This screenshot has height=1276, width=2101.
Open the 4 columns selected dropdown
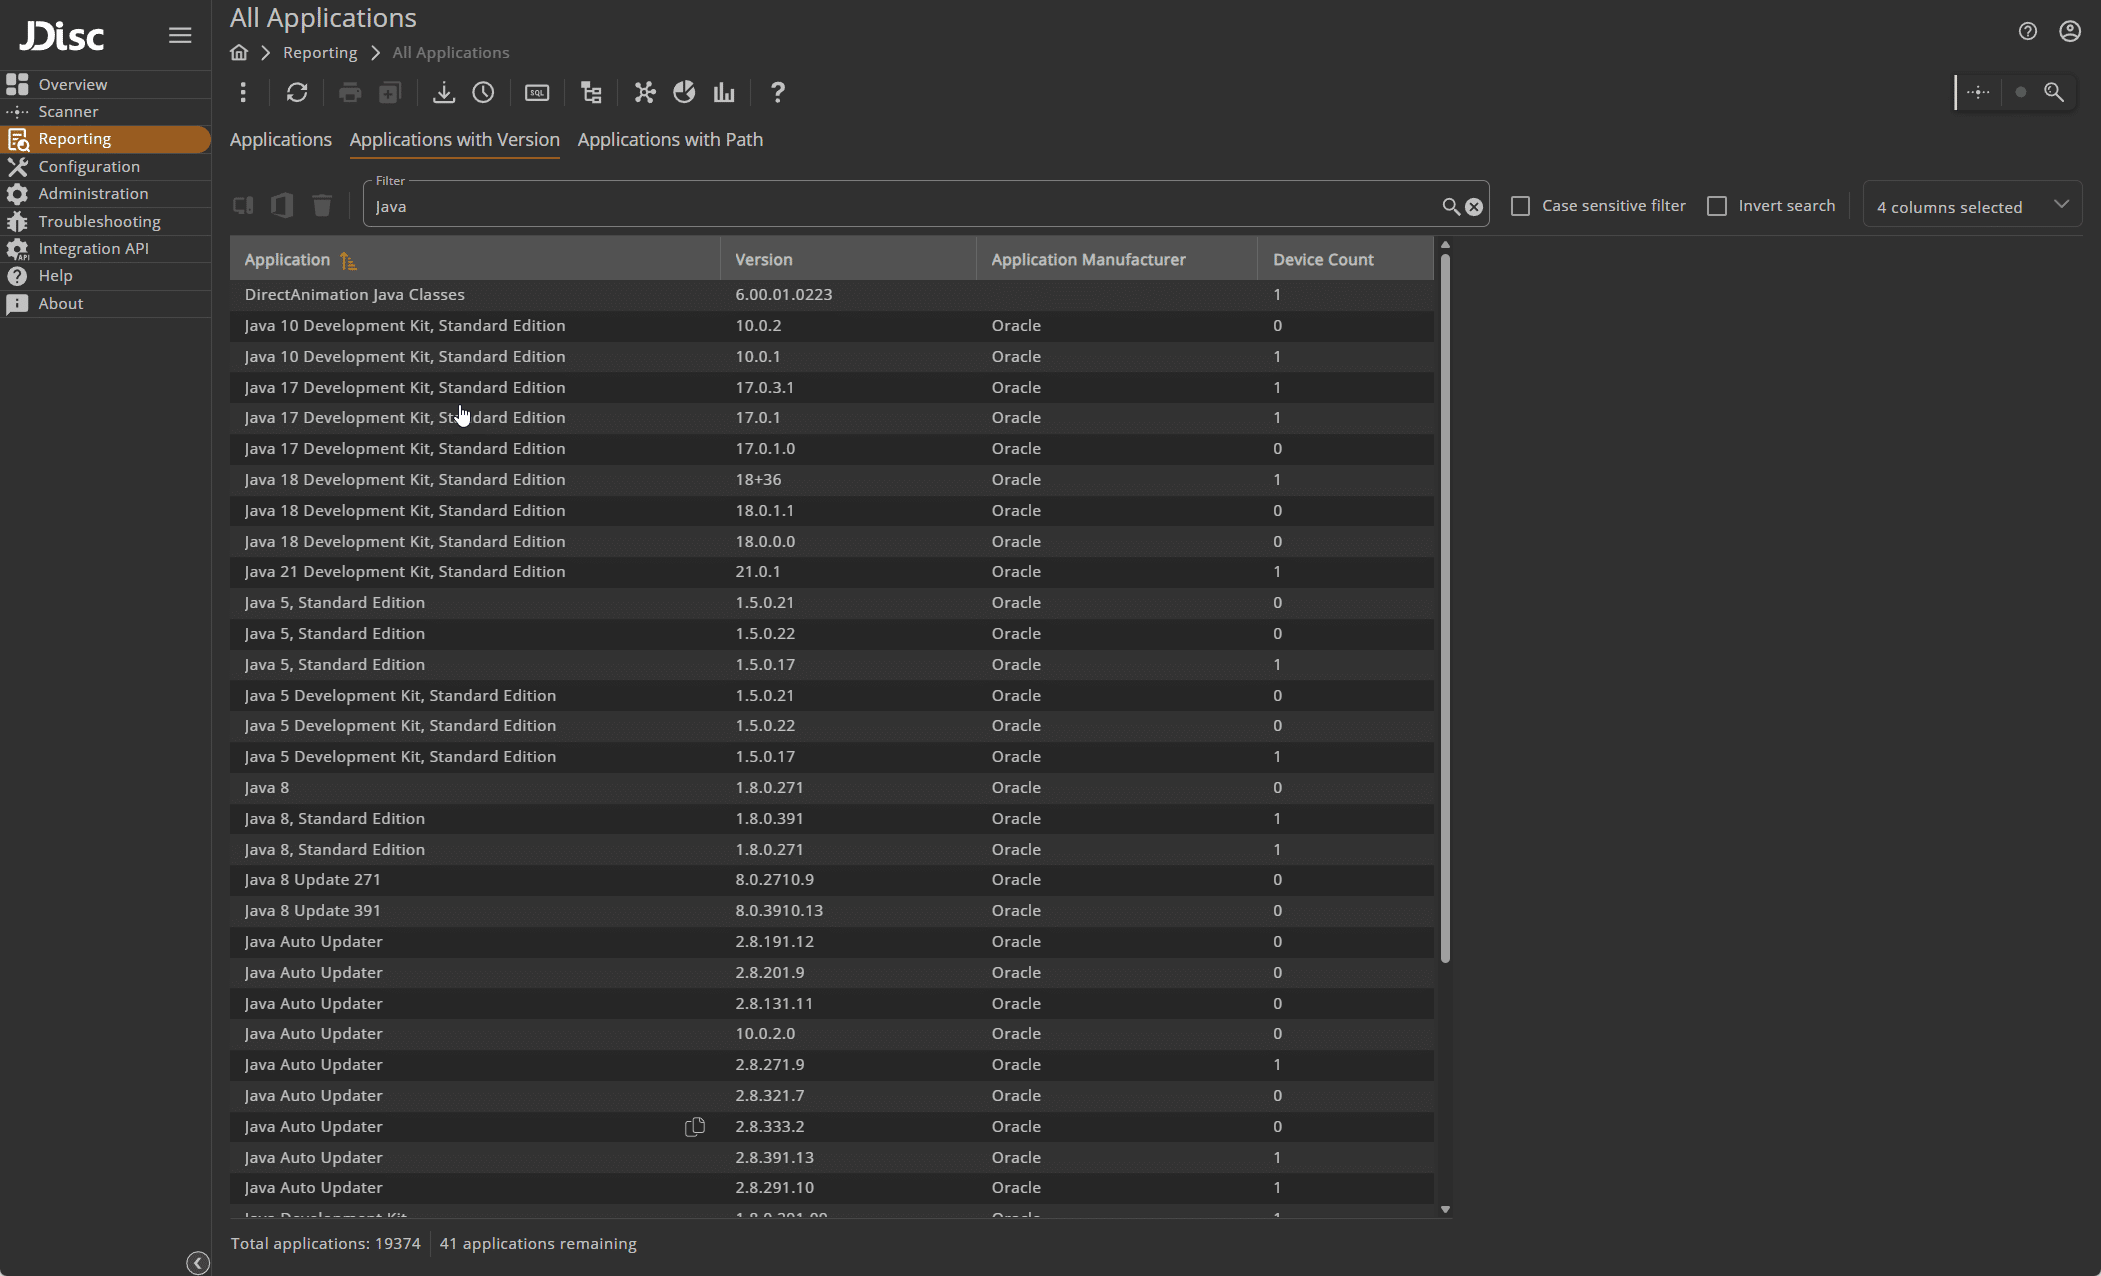(x=1972, y=206)
